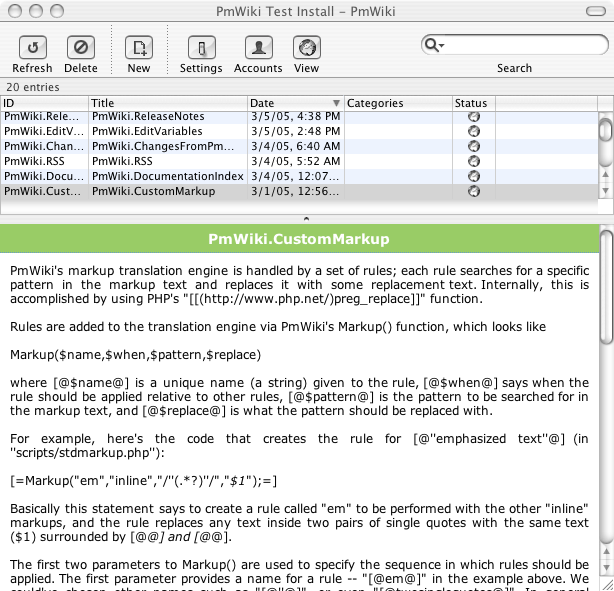Sort by the Status column header
The height and width of the screenshot is (591, 614).
click(474, 103)
